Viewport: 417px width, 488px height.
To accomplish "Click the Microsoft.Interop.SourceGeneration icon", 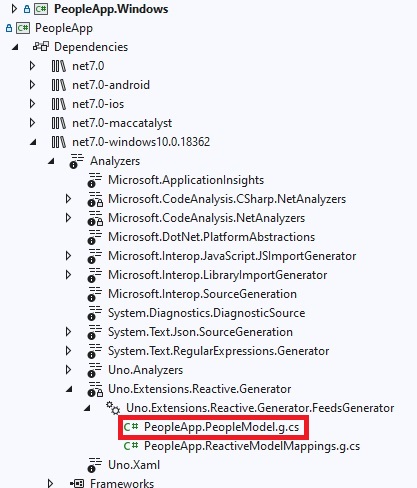I will [x=94, y=294].
